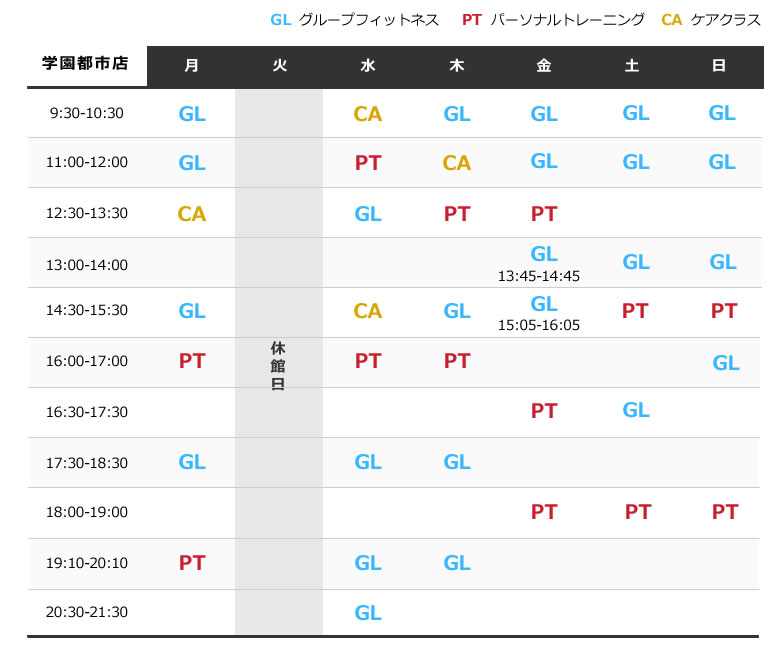Click the 17:30-18:30 time slot label
This screenshot has height=650, width=775.
pyautogui.click(x=87, y=462)
